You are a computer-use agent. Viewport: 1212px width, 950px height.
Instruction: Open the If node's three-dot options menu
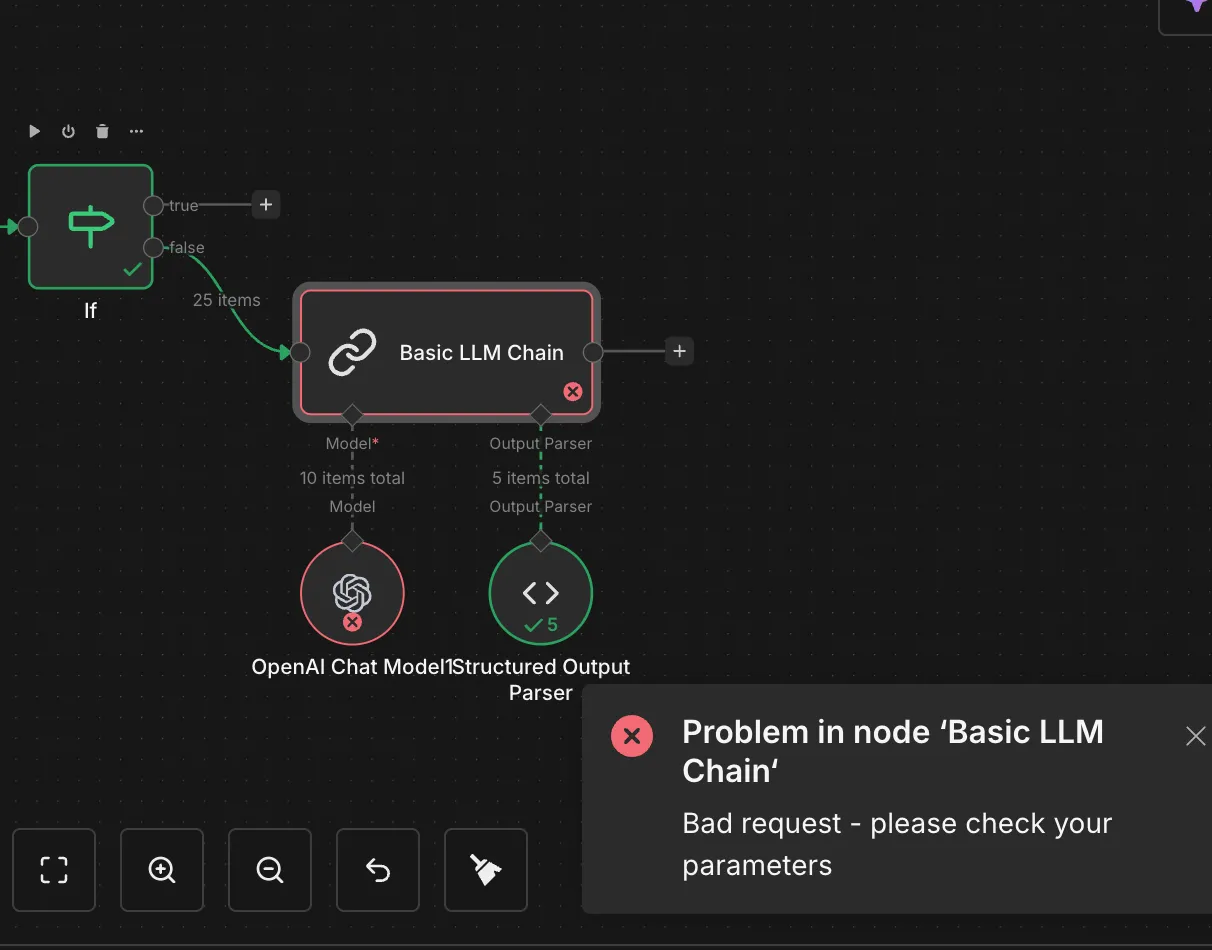(x=136, y=131)
